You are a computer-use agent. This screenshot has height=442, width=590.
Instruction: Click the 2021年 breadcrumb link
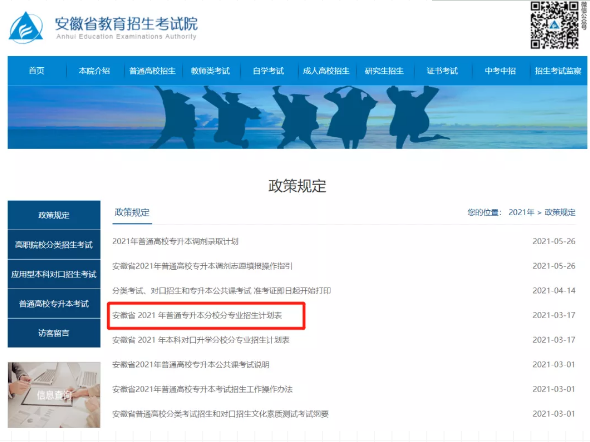coord(521,213)
